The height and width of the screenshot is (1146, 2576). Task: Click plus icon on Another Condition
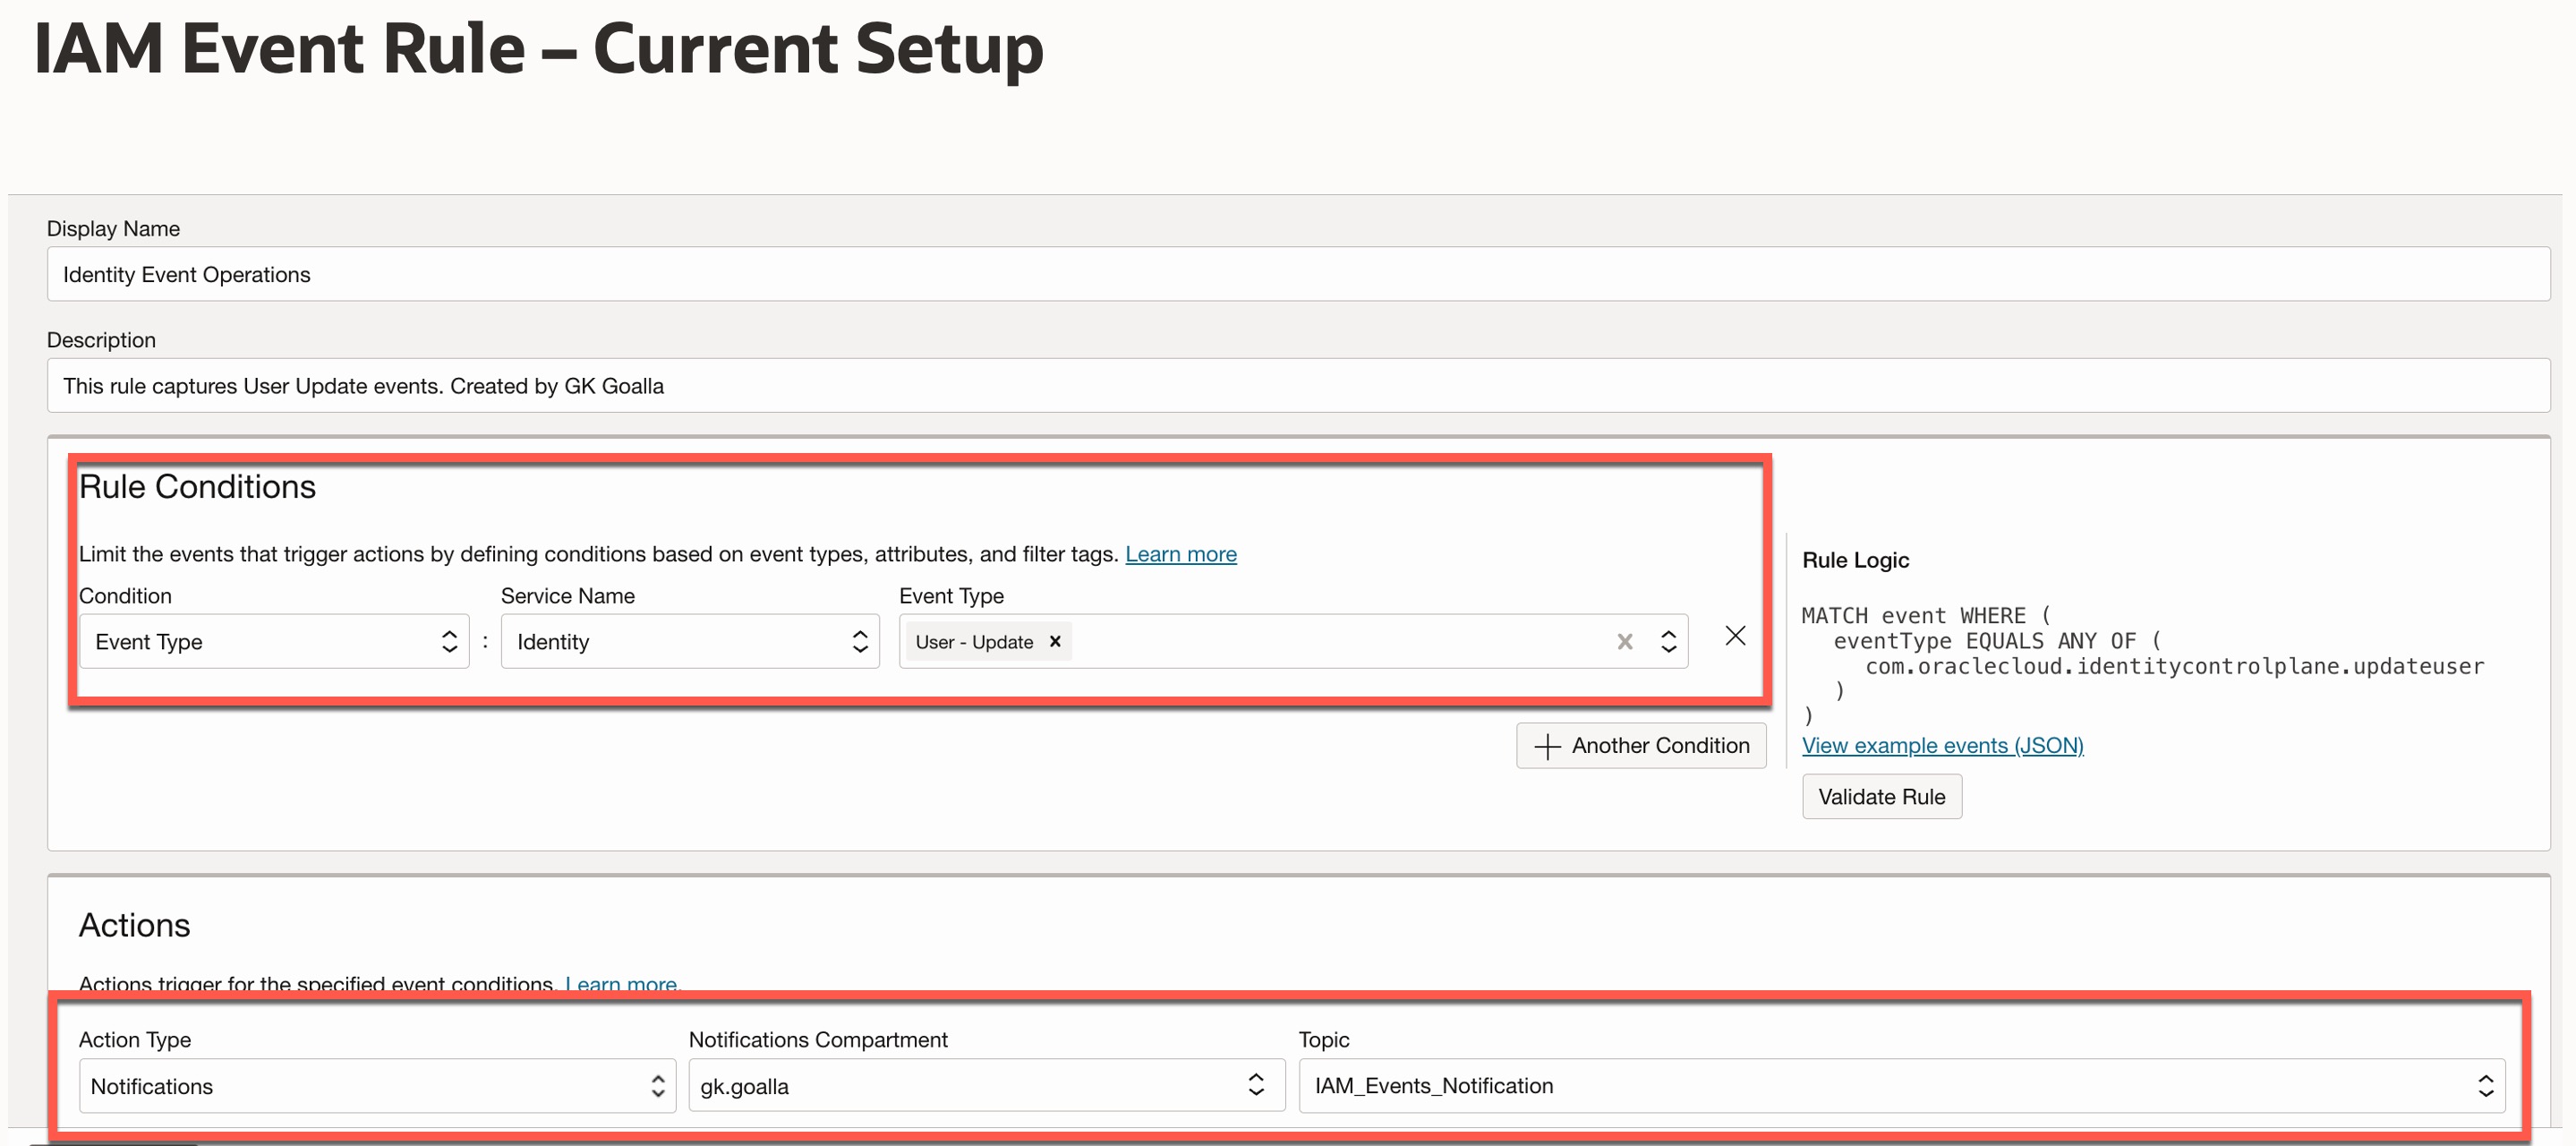(1546, 746)
